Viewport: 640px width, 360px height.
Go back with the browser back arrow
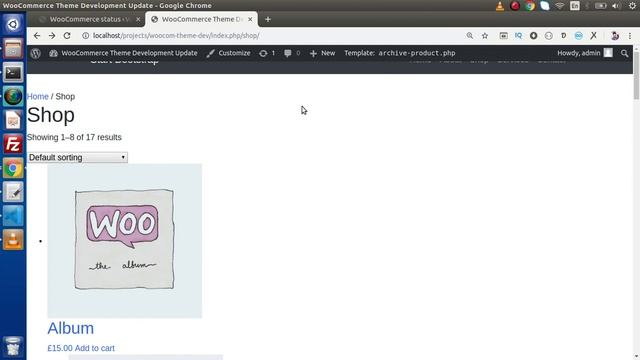pyautogui.click(x=37, y=36)
